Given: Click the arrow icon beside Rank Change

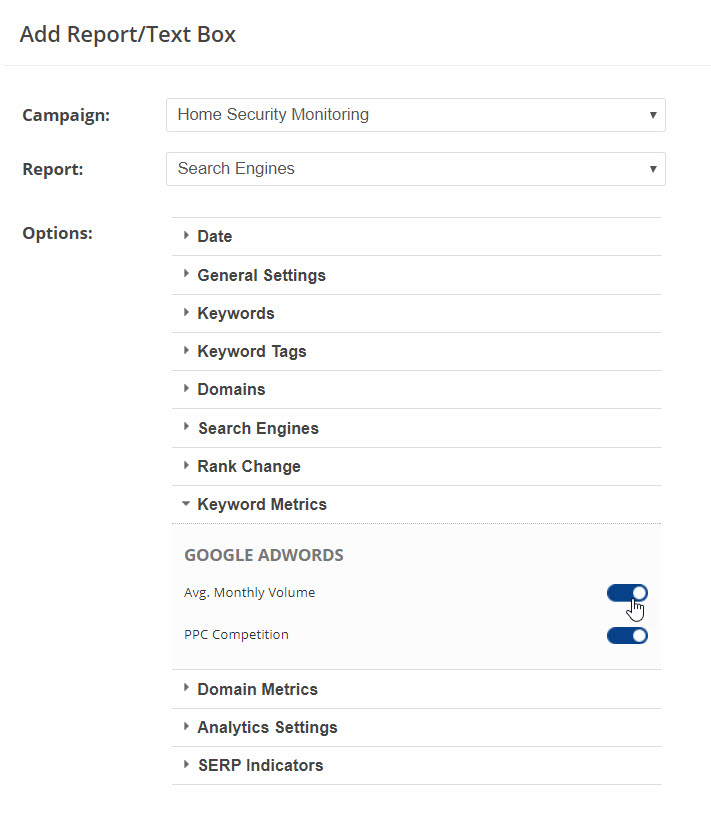Looking at the screenshot, I should pos(186,466).
